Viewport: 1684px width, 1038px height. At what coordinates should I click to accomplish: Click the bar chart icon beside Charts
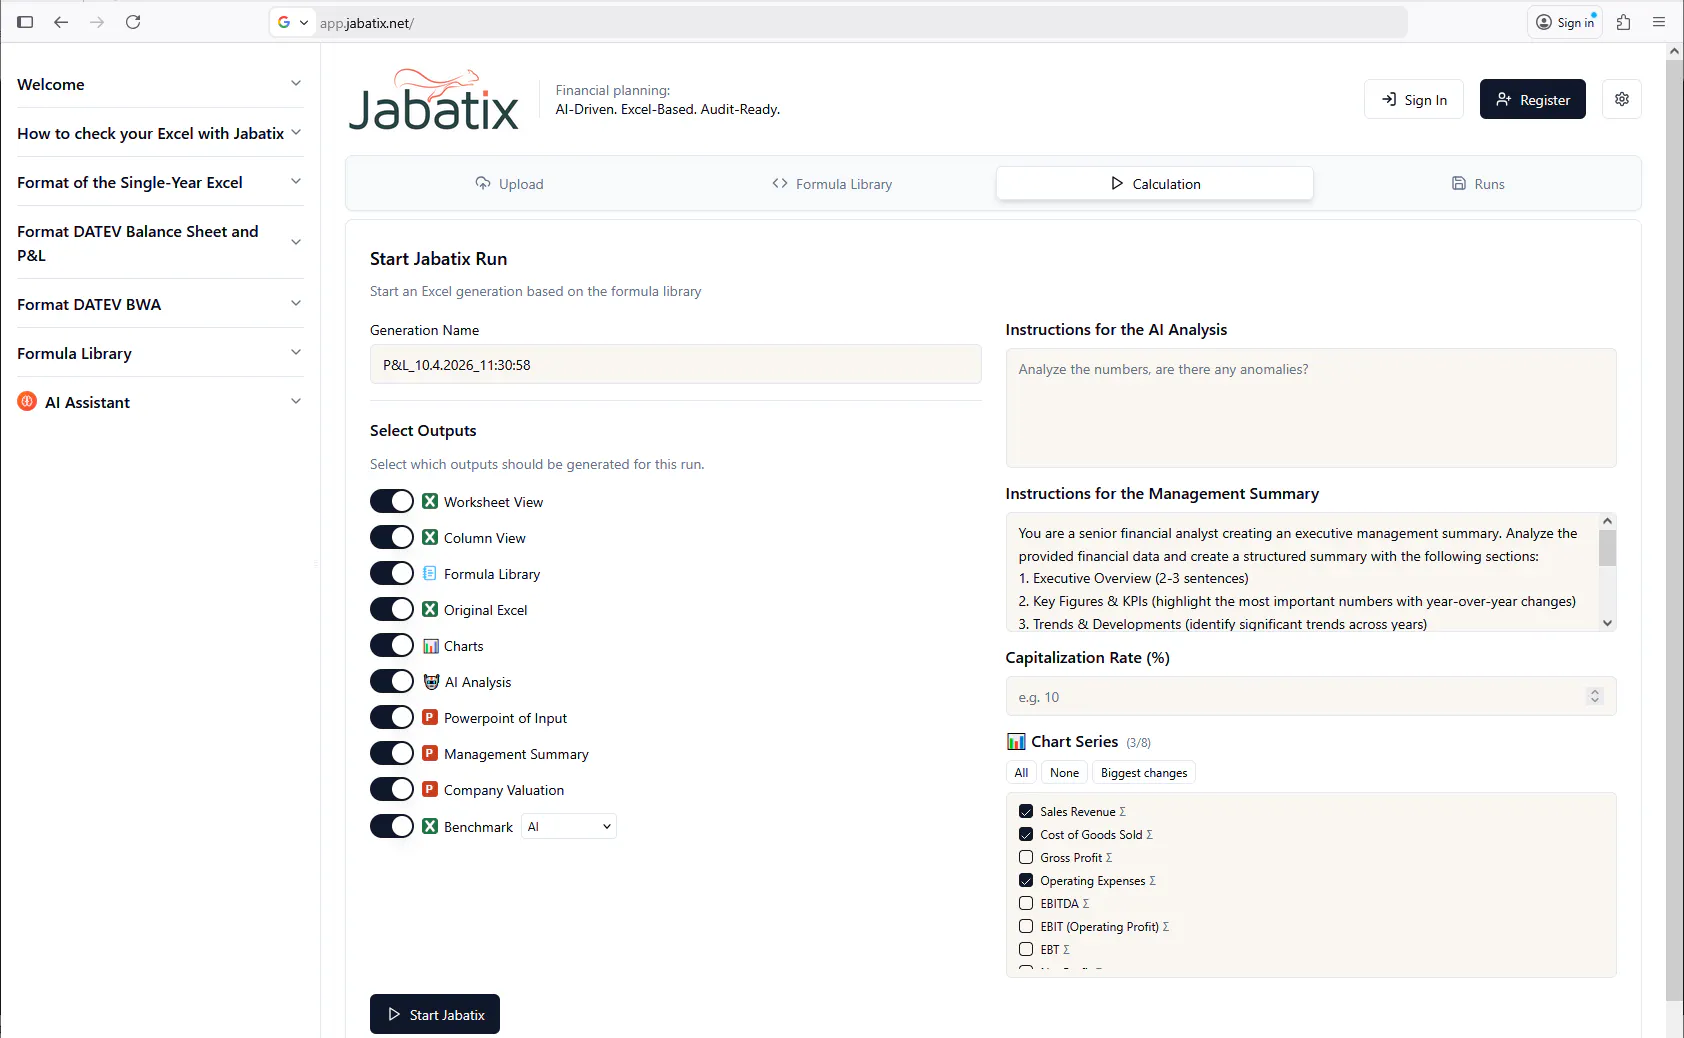(431, 646)
